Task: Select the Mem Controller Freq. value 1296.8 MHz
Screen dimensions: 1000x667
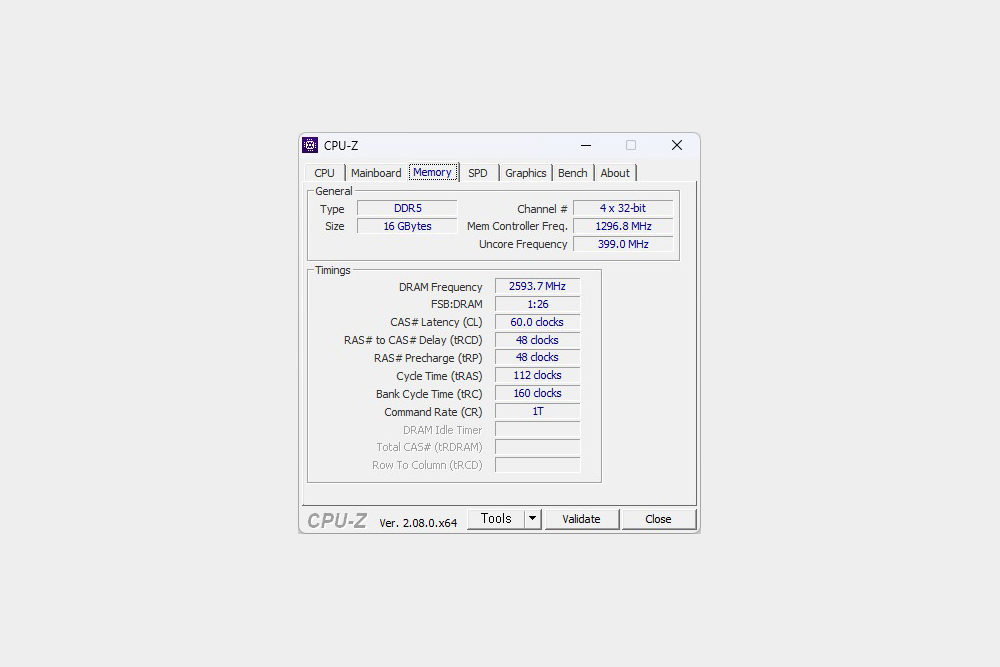Action: (622, 226)
